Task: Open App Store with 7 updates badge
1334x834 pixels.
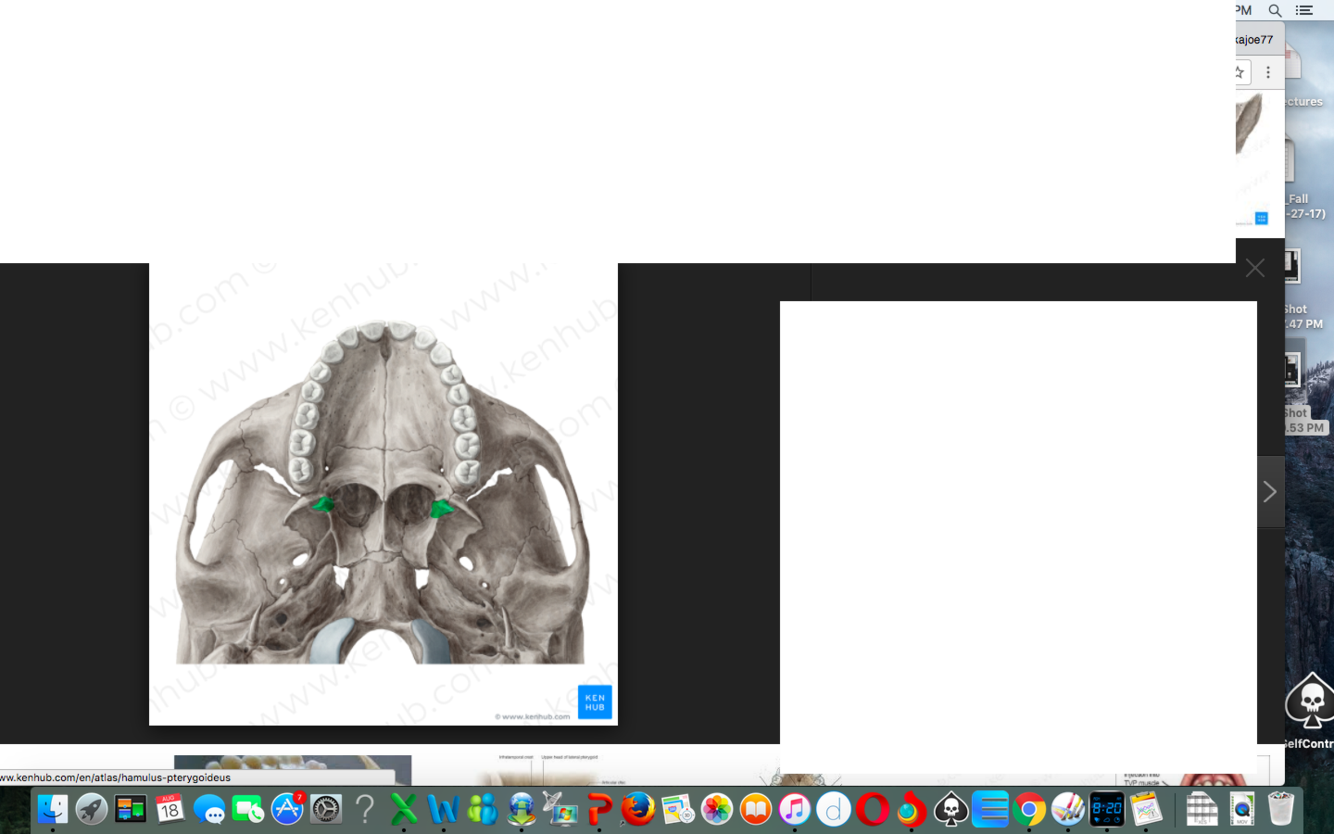Action: [287, 808]
